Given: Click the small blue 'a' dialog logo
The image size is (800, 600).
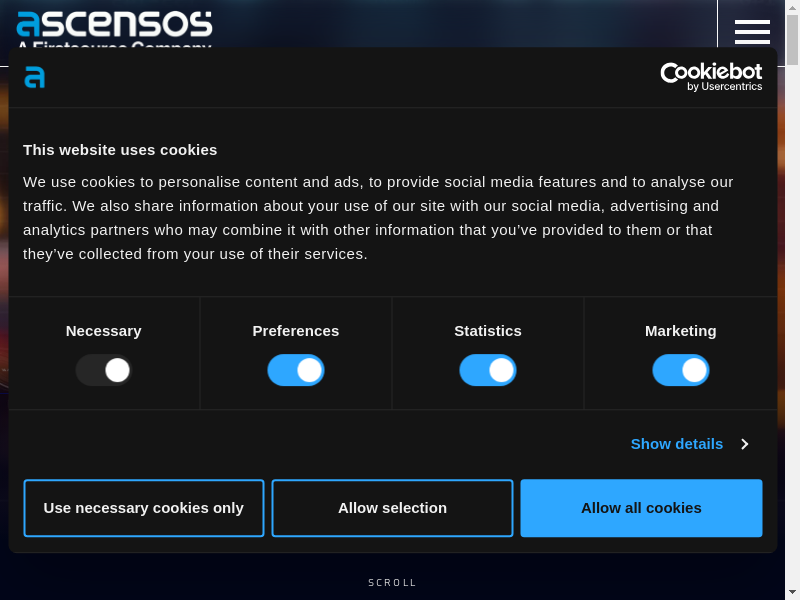Looking at the screenshot, I should pyautogui.click(x=35, y=77).
